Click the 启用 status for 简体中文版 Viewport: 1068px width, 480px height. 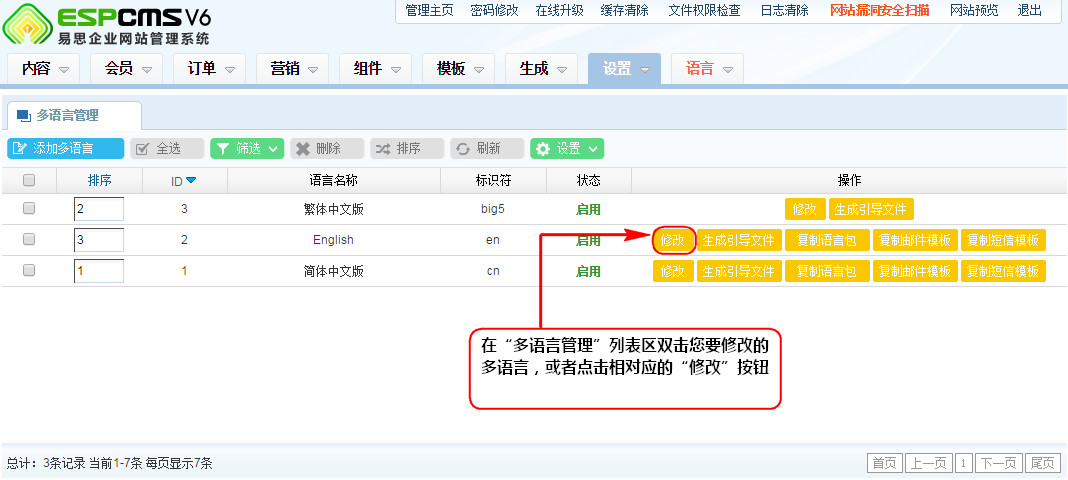[588, 271]
